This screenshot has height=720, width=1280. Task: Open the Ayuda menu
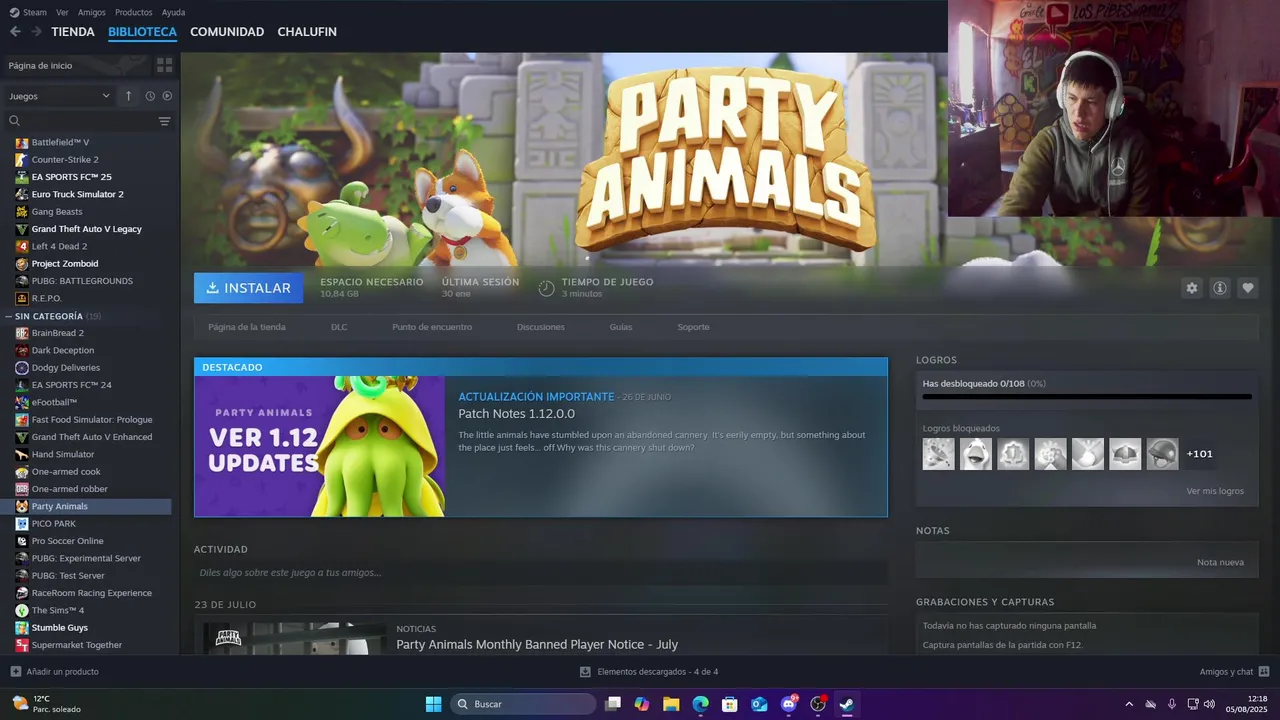coord(173,12)
